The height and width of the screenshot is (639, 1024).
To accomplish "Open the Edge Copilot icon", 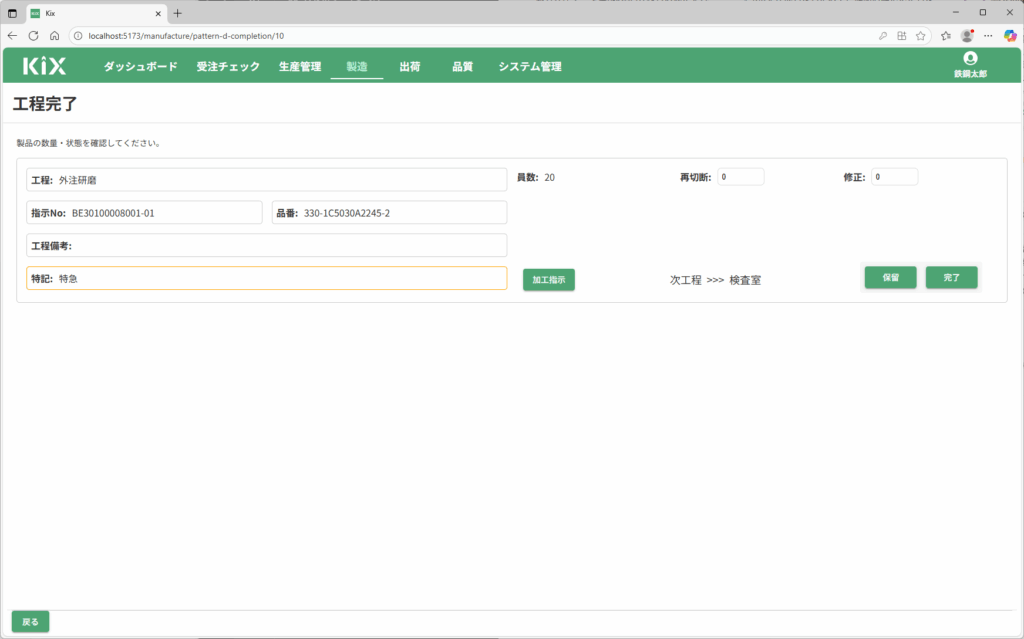I will 1009,35.
